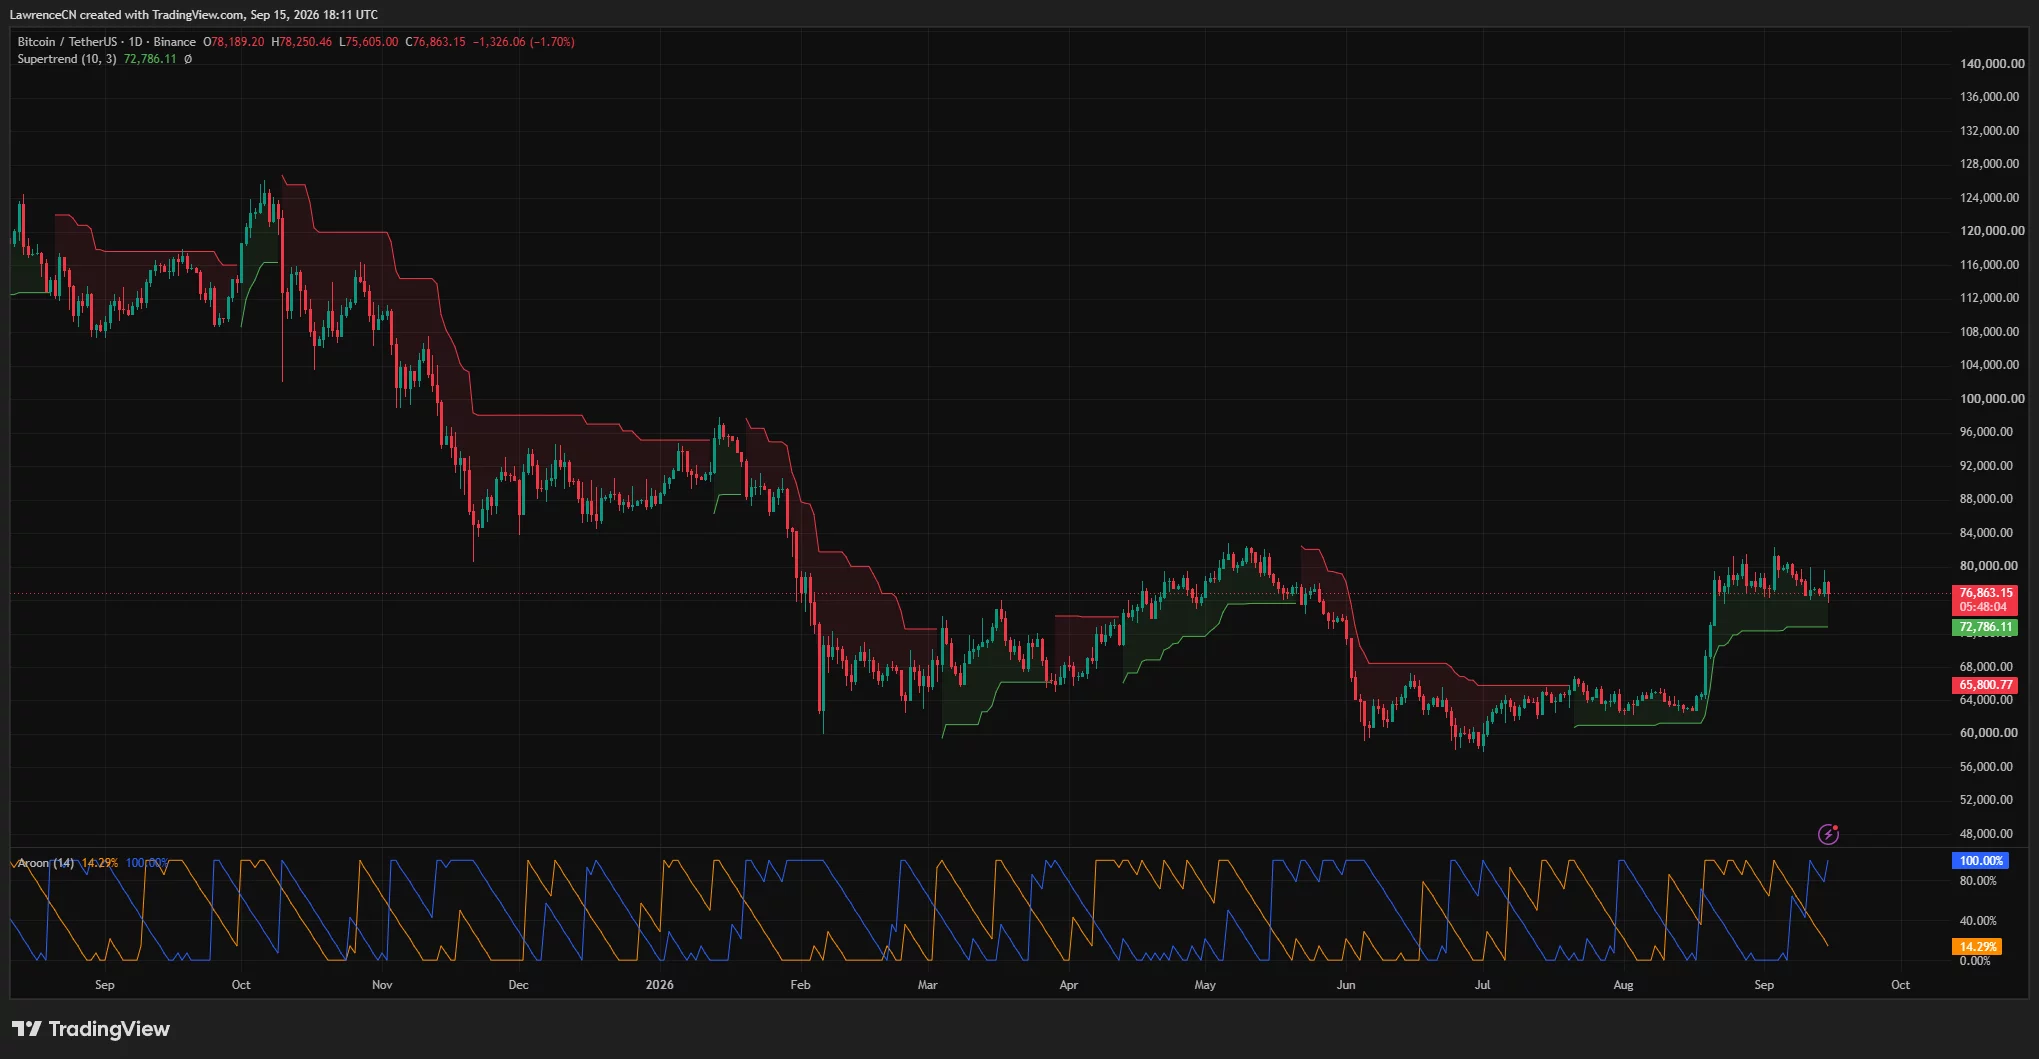The image size is (2039, 1059).
Task: Click the orange 14.29% Aroon axis label
Action: pyautogui.click(x=1977, y=947)
